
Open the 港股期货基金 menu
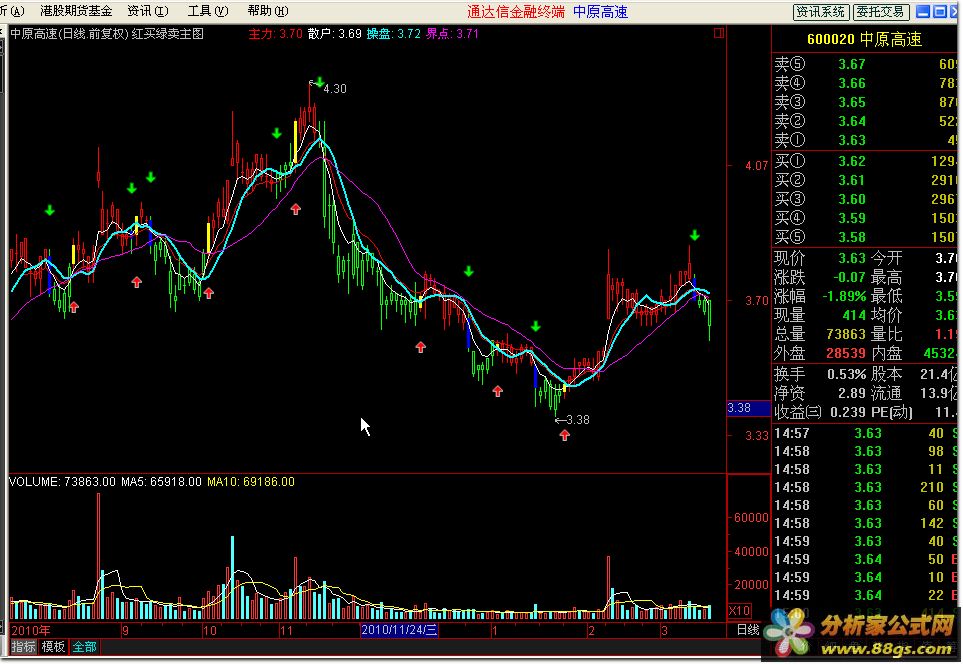pyautogui.click(x=76, y=10)
